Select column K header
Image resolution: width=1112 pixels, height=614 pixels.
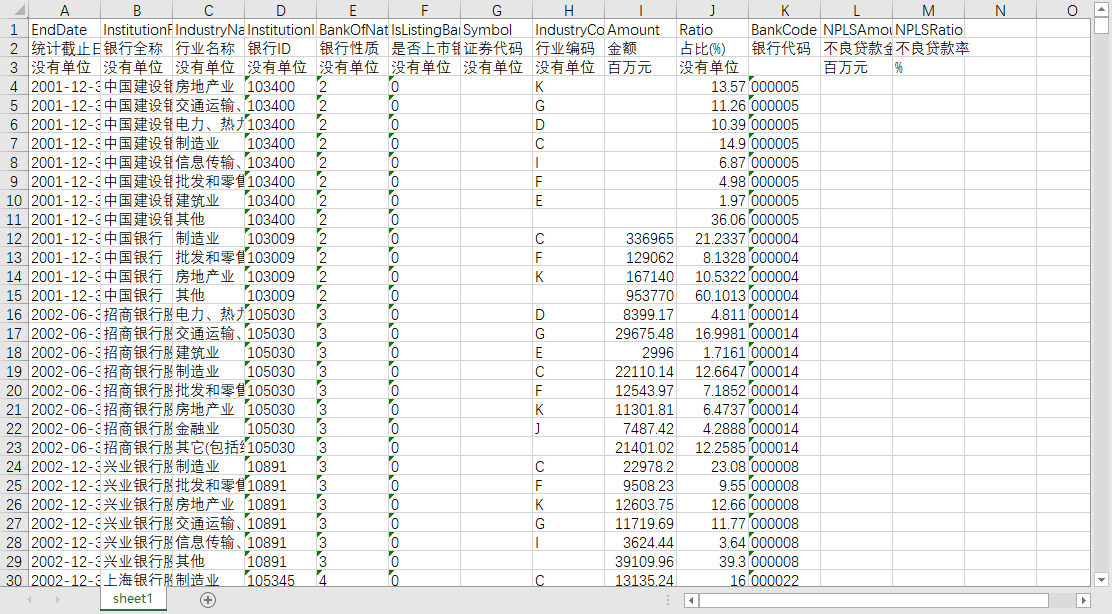point(784,11)
